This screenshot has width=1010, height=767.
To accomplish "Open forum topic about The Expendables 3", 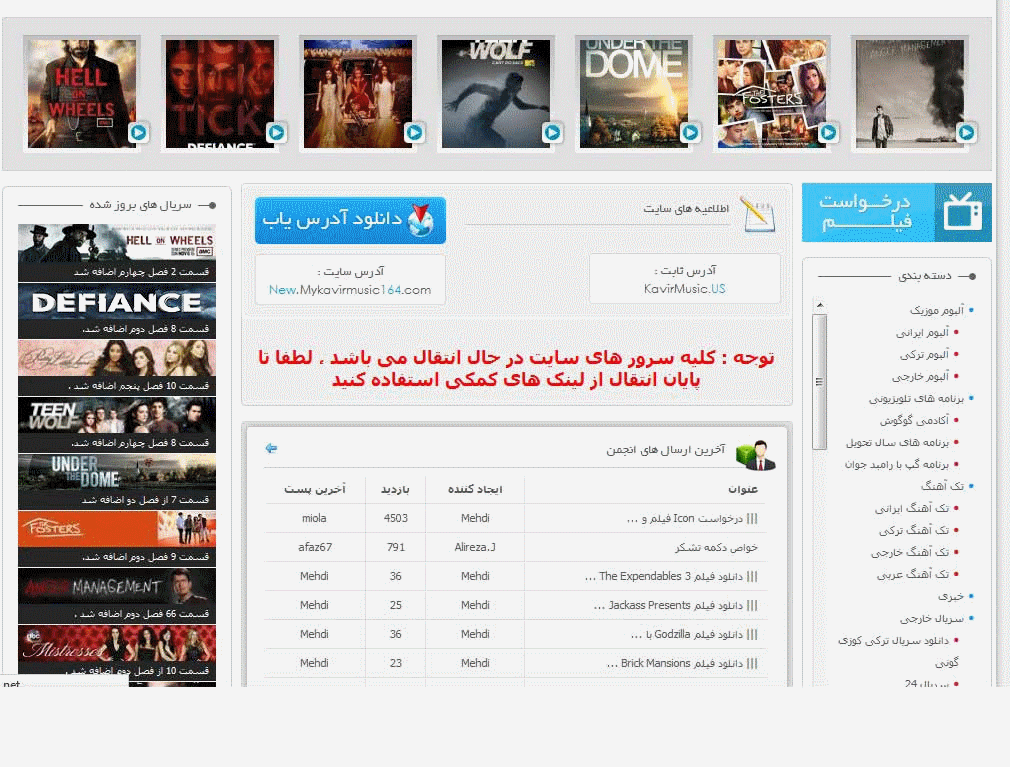I will pyautogui.click(x=671, y=576).
